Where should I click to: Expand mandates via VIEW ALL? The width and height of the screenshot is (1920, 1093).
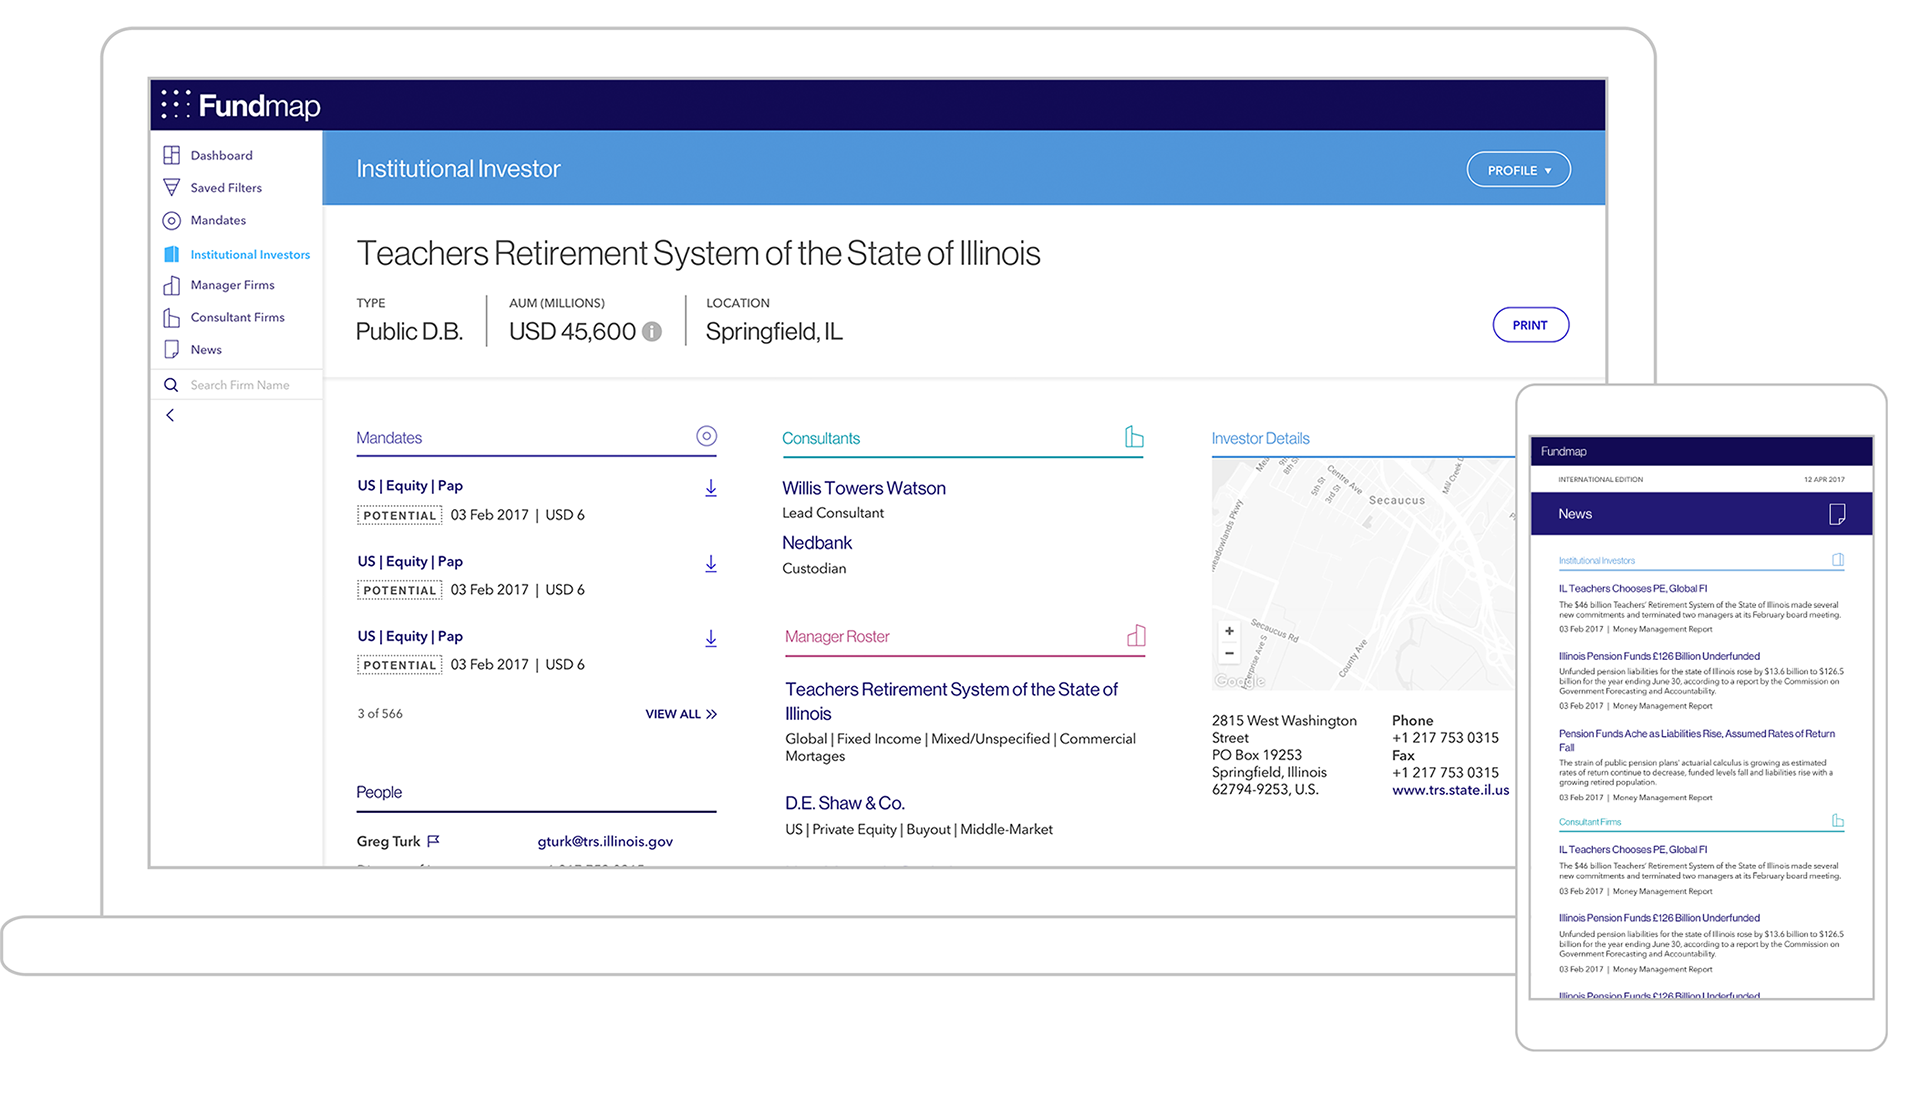click(681, 714)
